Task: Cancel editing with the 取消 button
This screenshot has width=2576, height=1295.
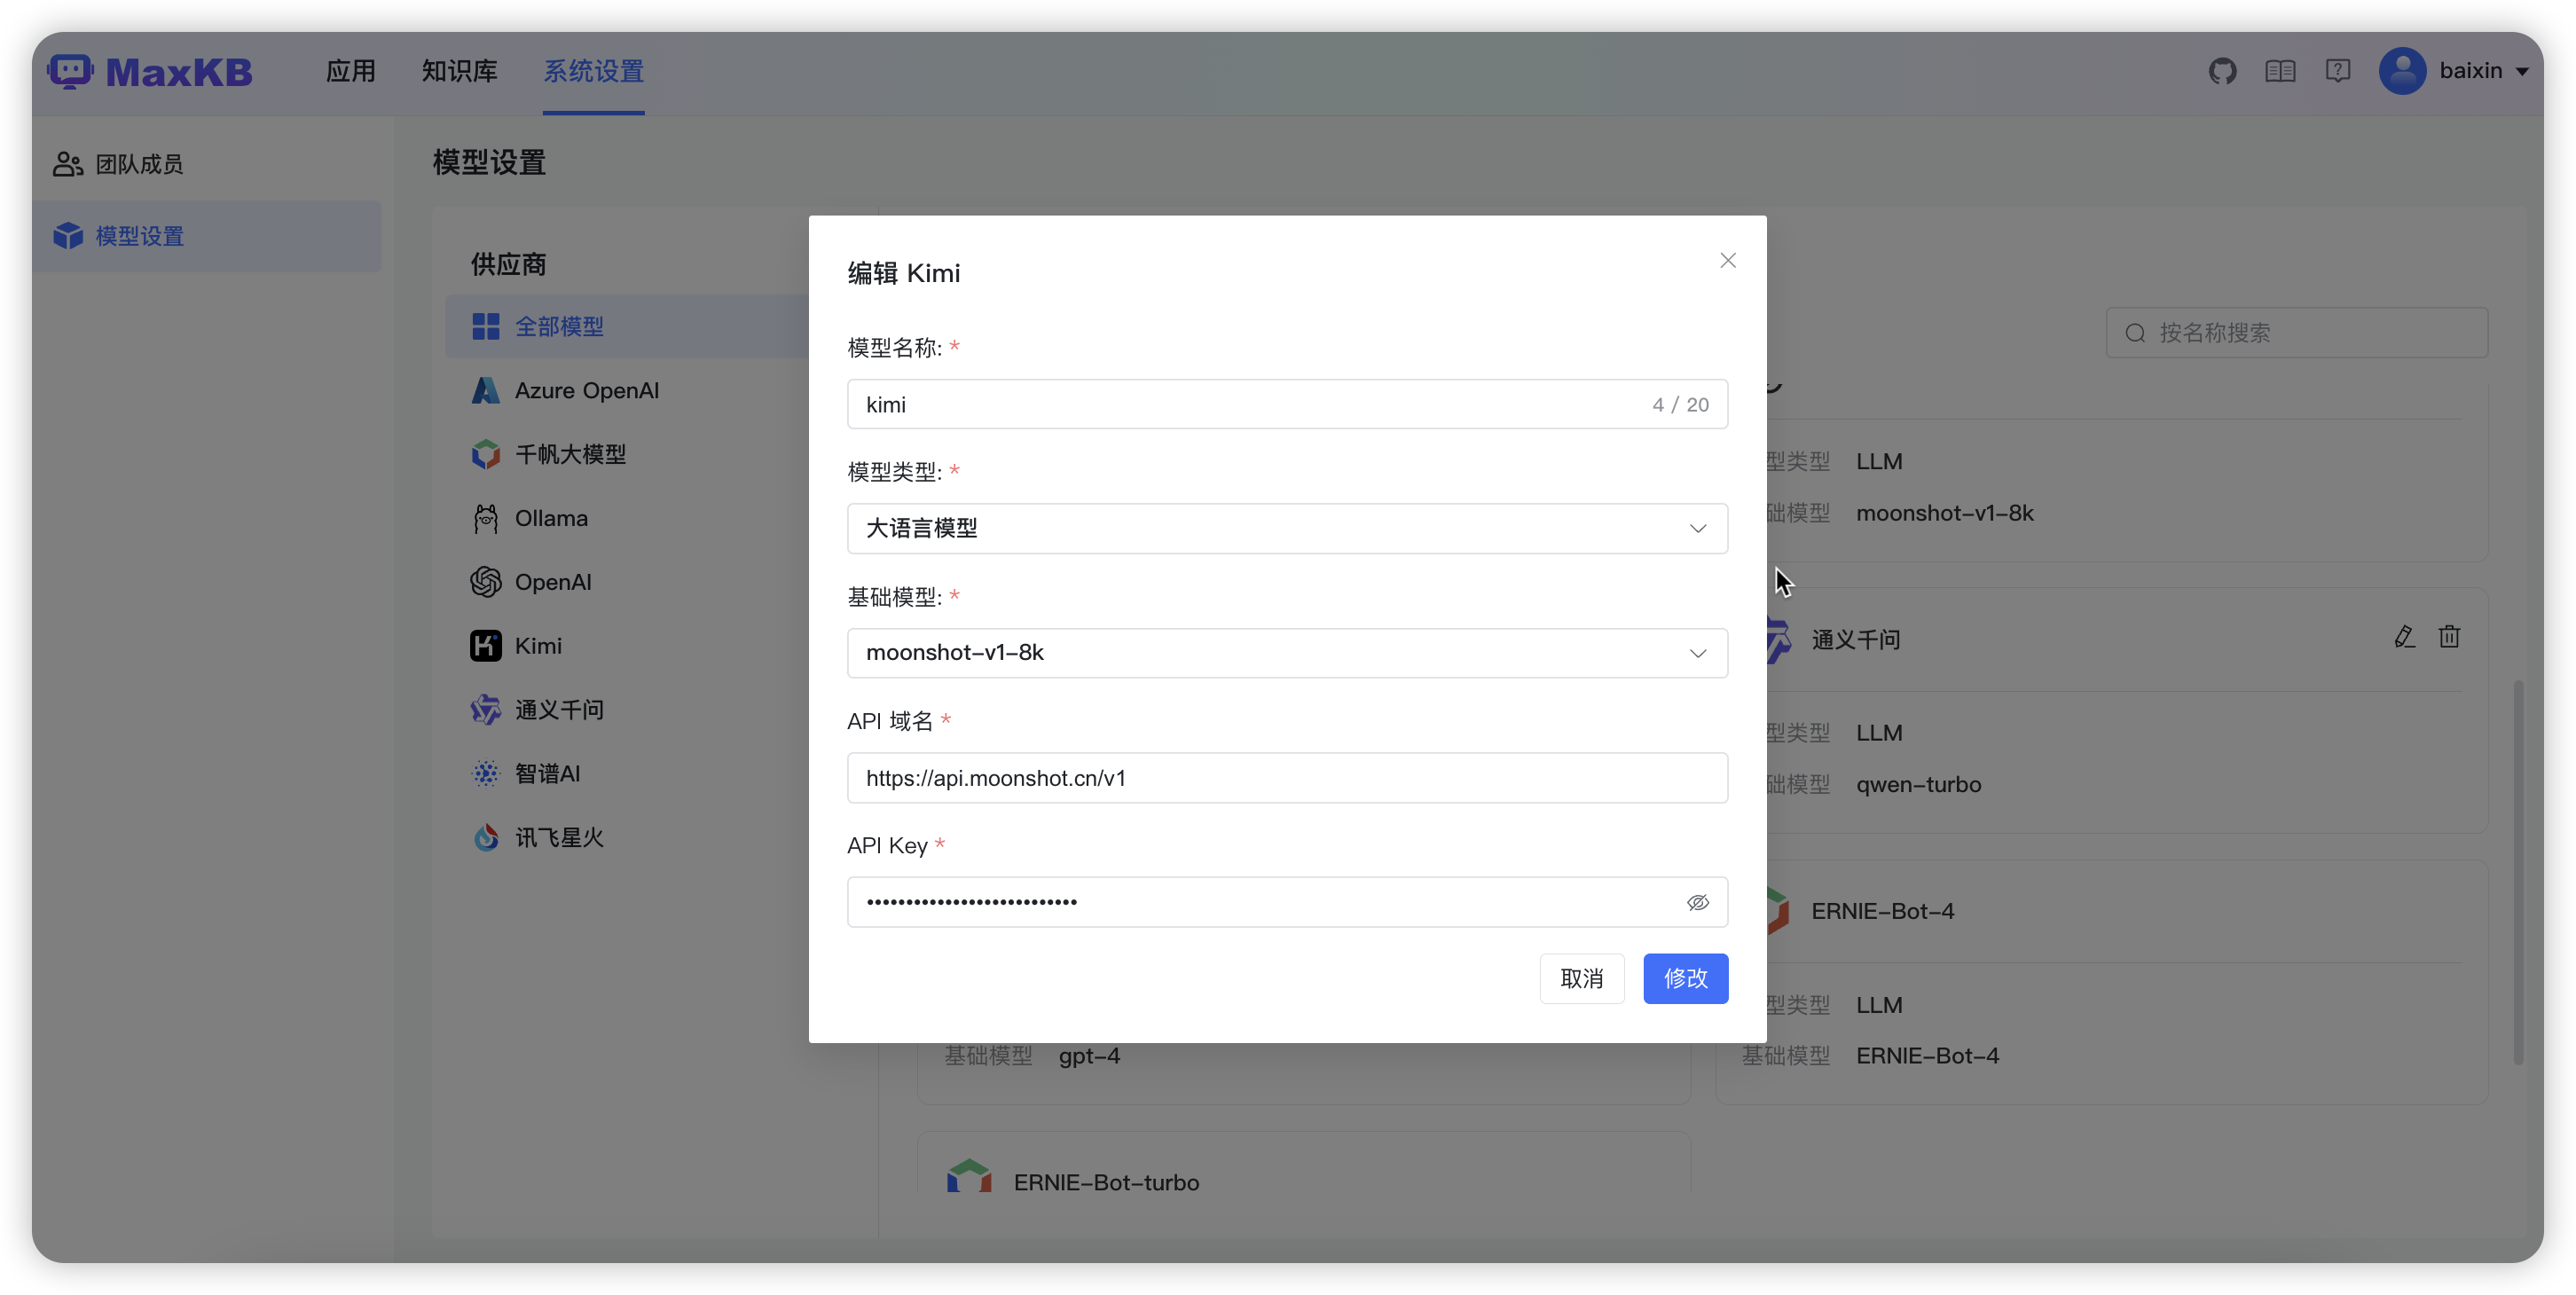Action: coord(1582,978)
